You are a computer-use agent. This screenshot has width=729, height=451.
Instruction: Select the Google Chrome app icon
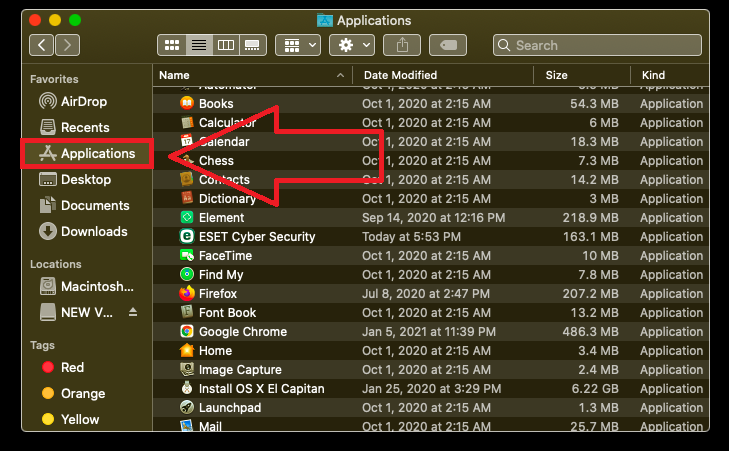187,331
